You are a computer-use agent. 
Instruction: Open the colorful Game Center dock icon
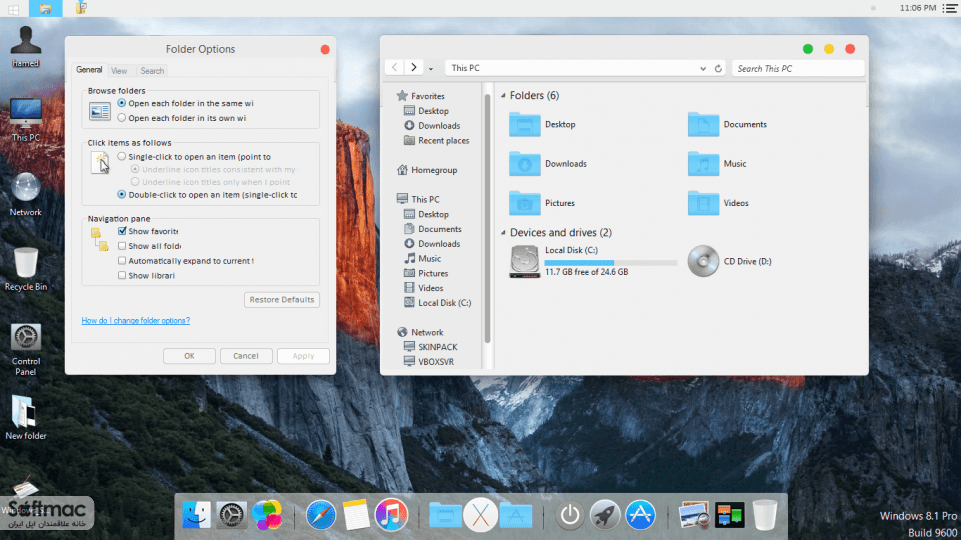[x=267, y=515]
